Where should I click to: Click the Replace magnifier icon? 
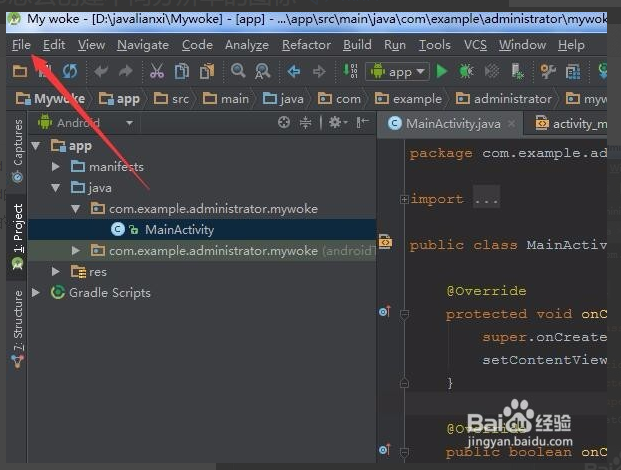point(262,72)
